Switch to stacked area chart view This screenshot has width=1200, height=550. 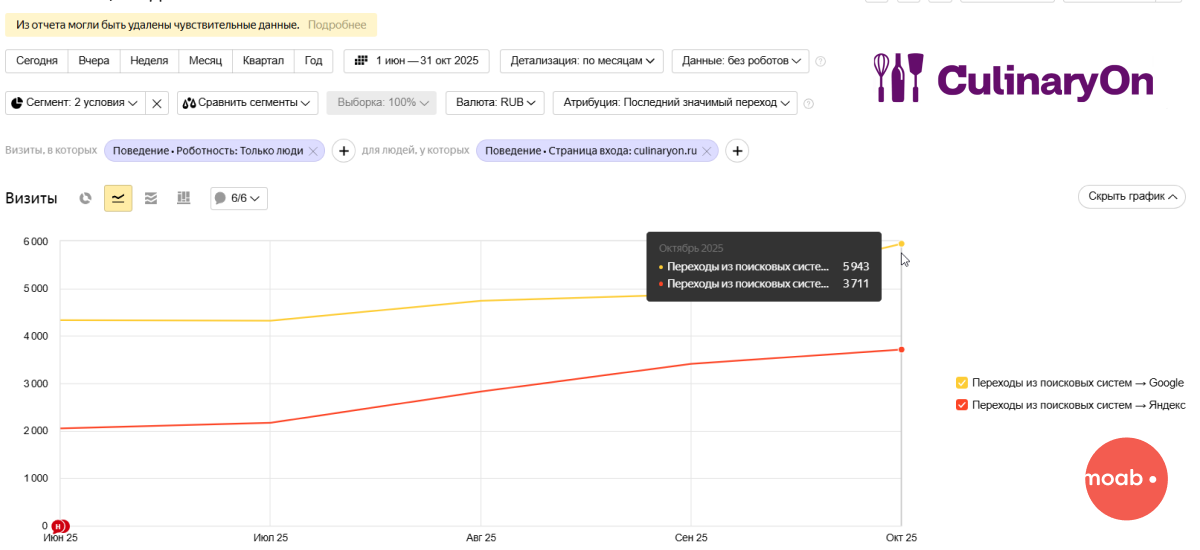151,198
